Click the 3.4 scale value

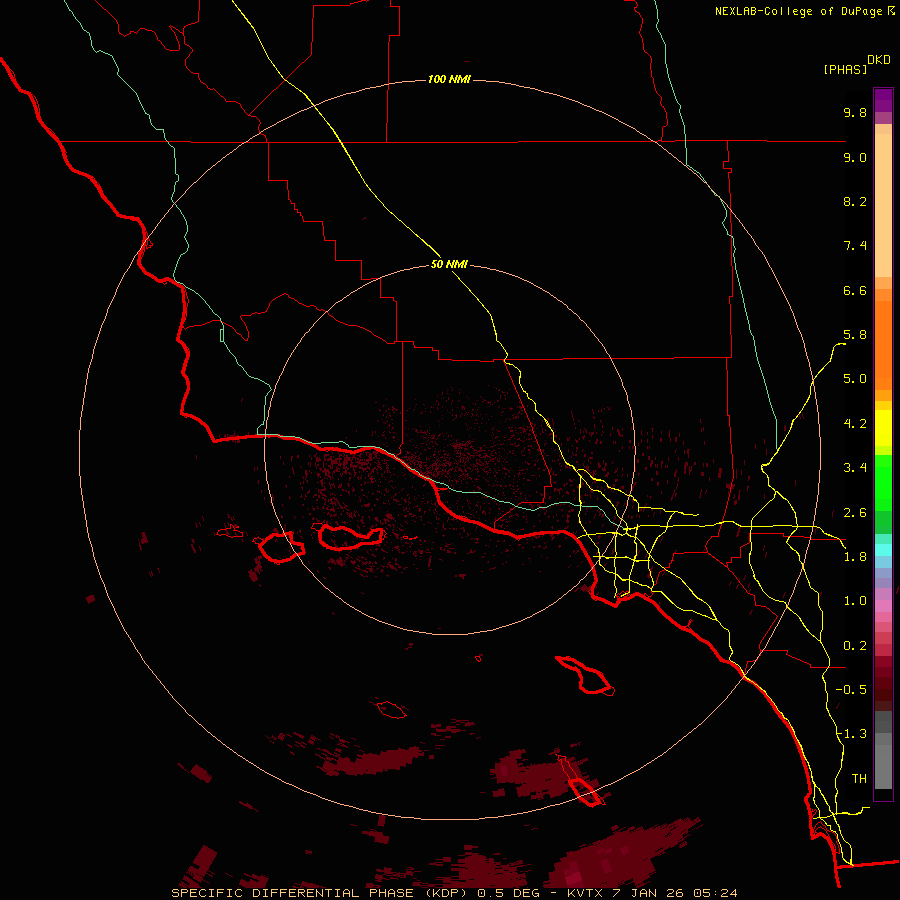coord(855,468)
